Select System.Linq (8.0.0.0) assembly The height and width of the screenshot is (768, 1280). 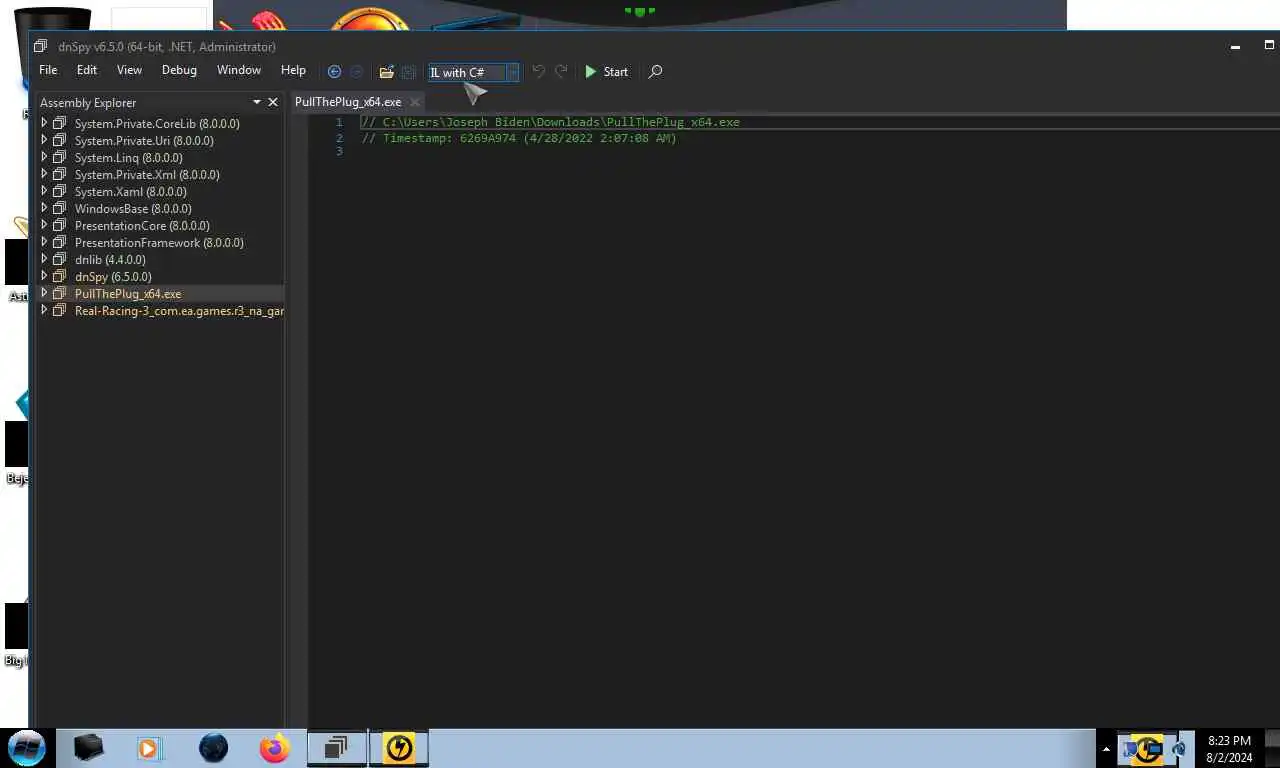(x=128, y=158)
